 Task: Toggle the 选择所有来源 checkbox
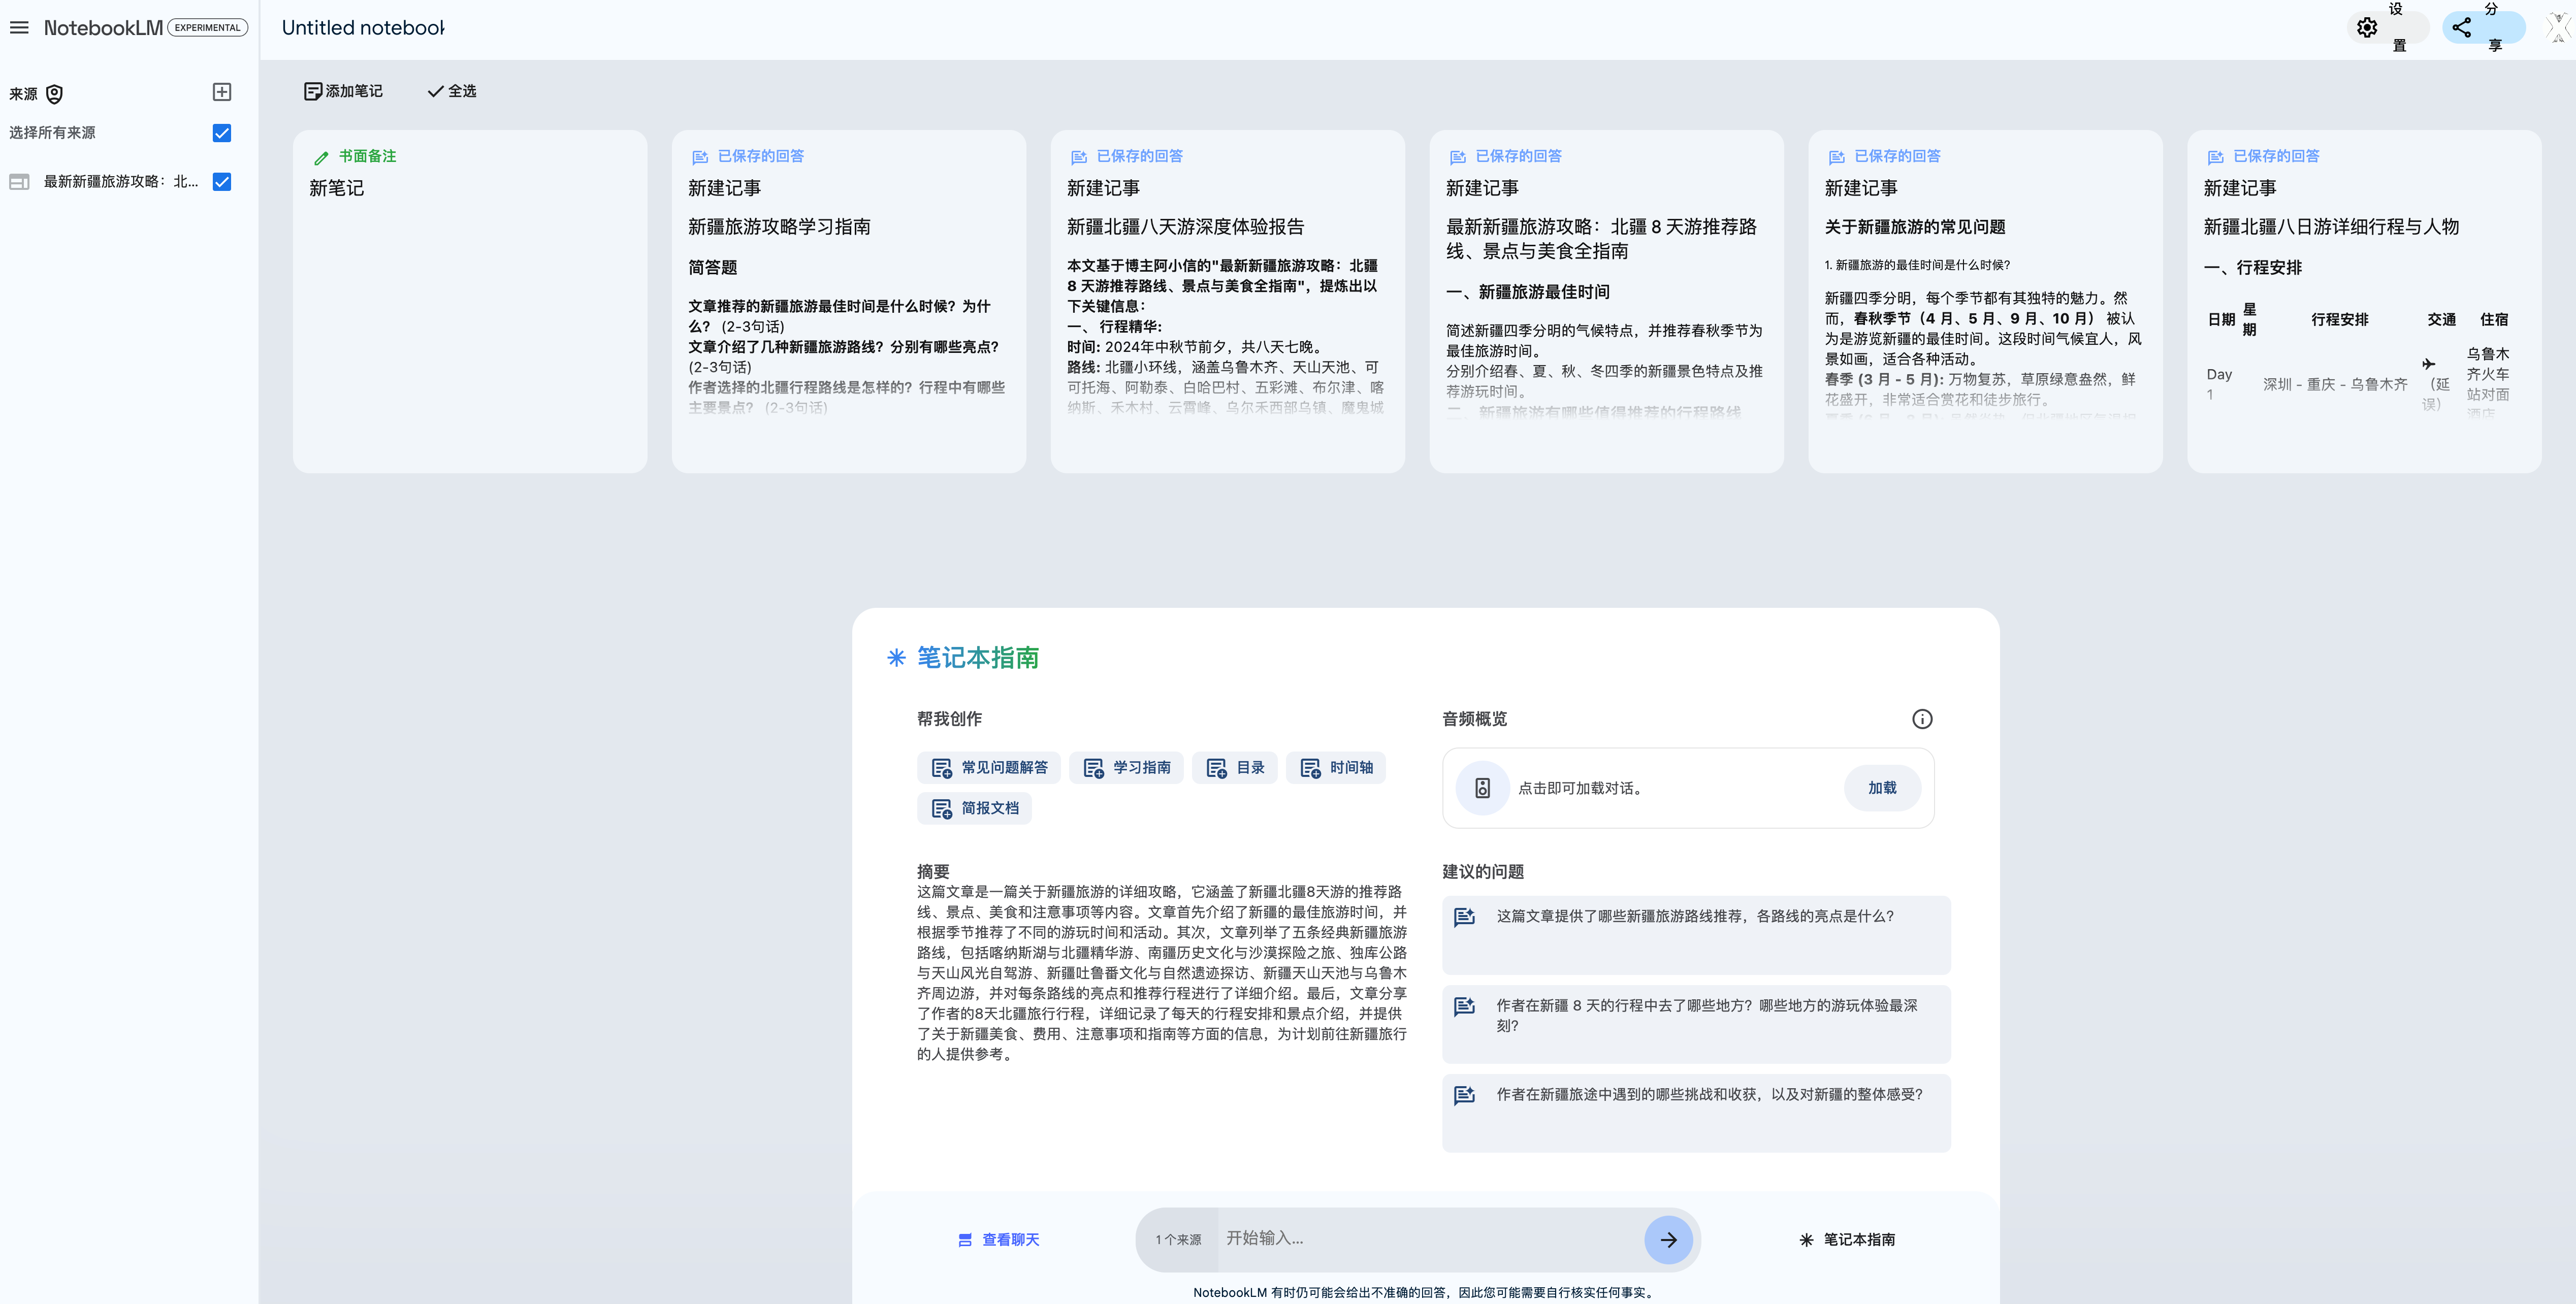click(222, 133)
